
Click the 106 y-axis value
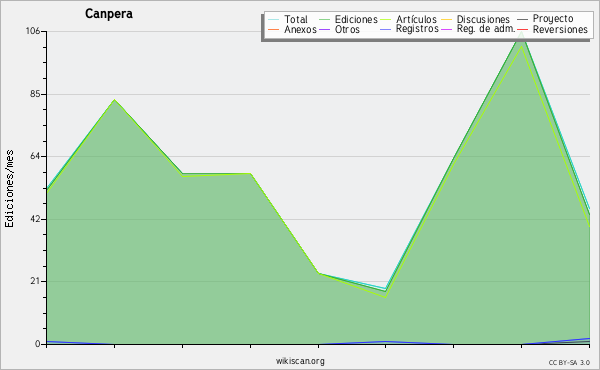click(33, 31)
